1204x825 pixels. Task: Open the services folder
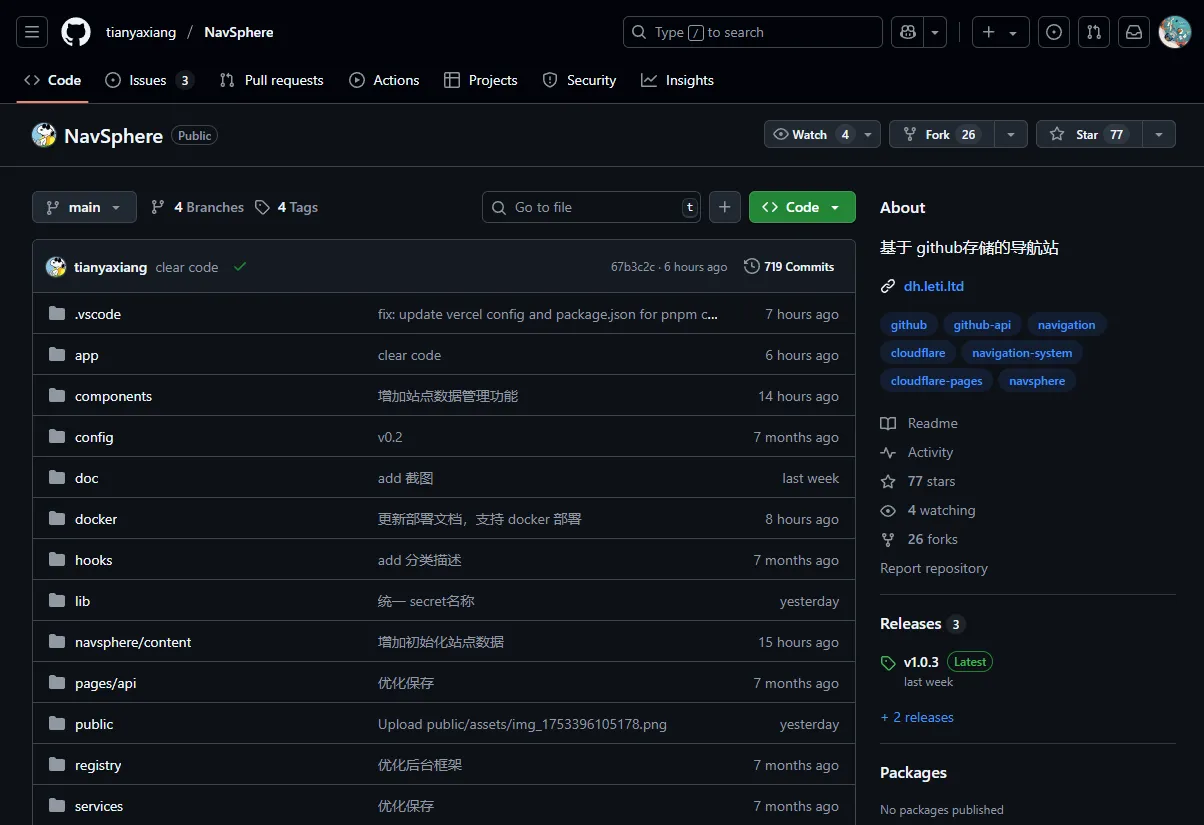click(x=99, y=806)
